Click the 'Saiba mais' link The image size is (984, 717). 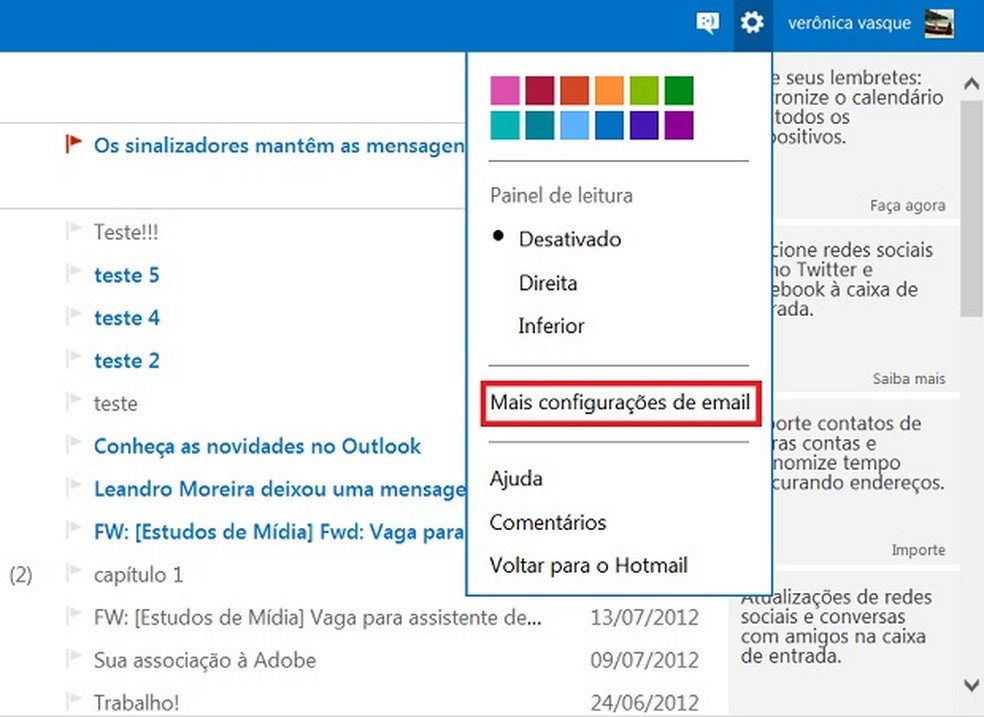[909, 378]
